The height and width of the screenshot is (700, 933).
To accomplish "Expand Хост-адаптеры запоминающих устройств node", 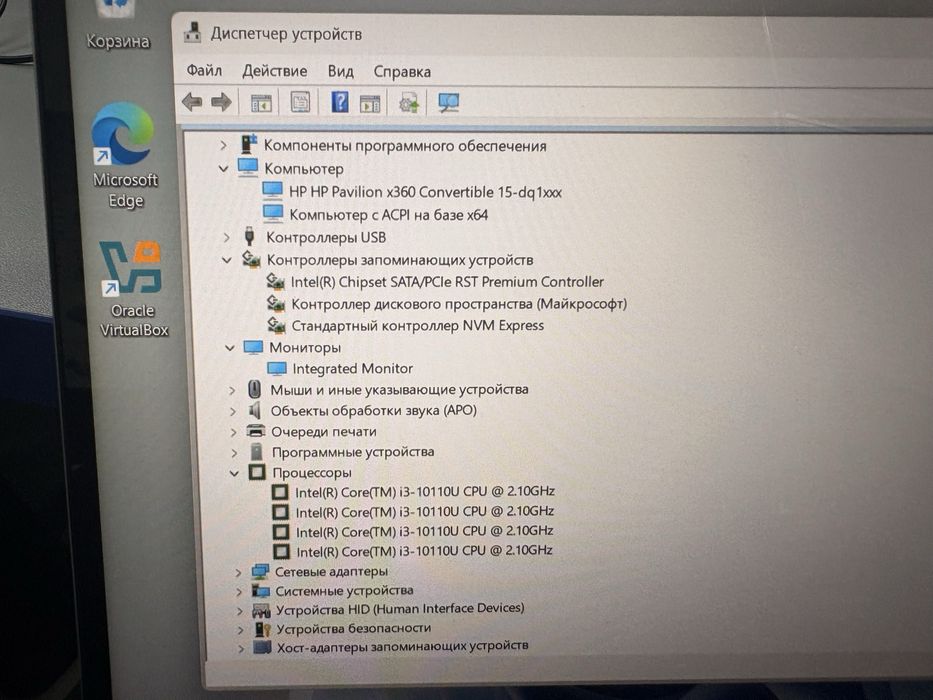I will tap(241, 648).
